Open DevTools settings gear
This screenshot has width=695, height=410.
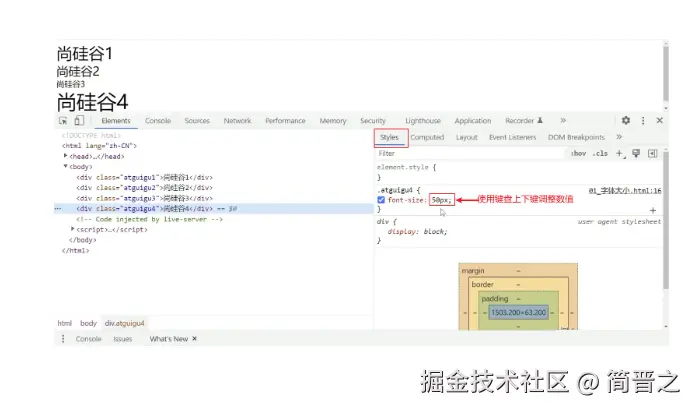pos(626,120)
